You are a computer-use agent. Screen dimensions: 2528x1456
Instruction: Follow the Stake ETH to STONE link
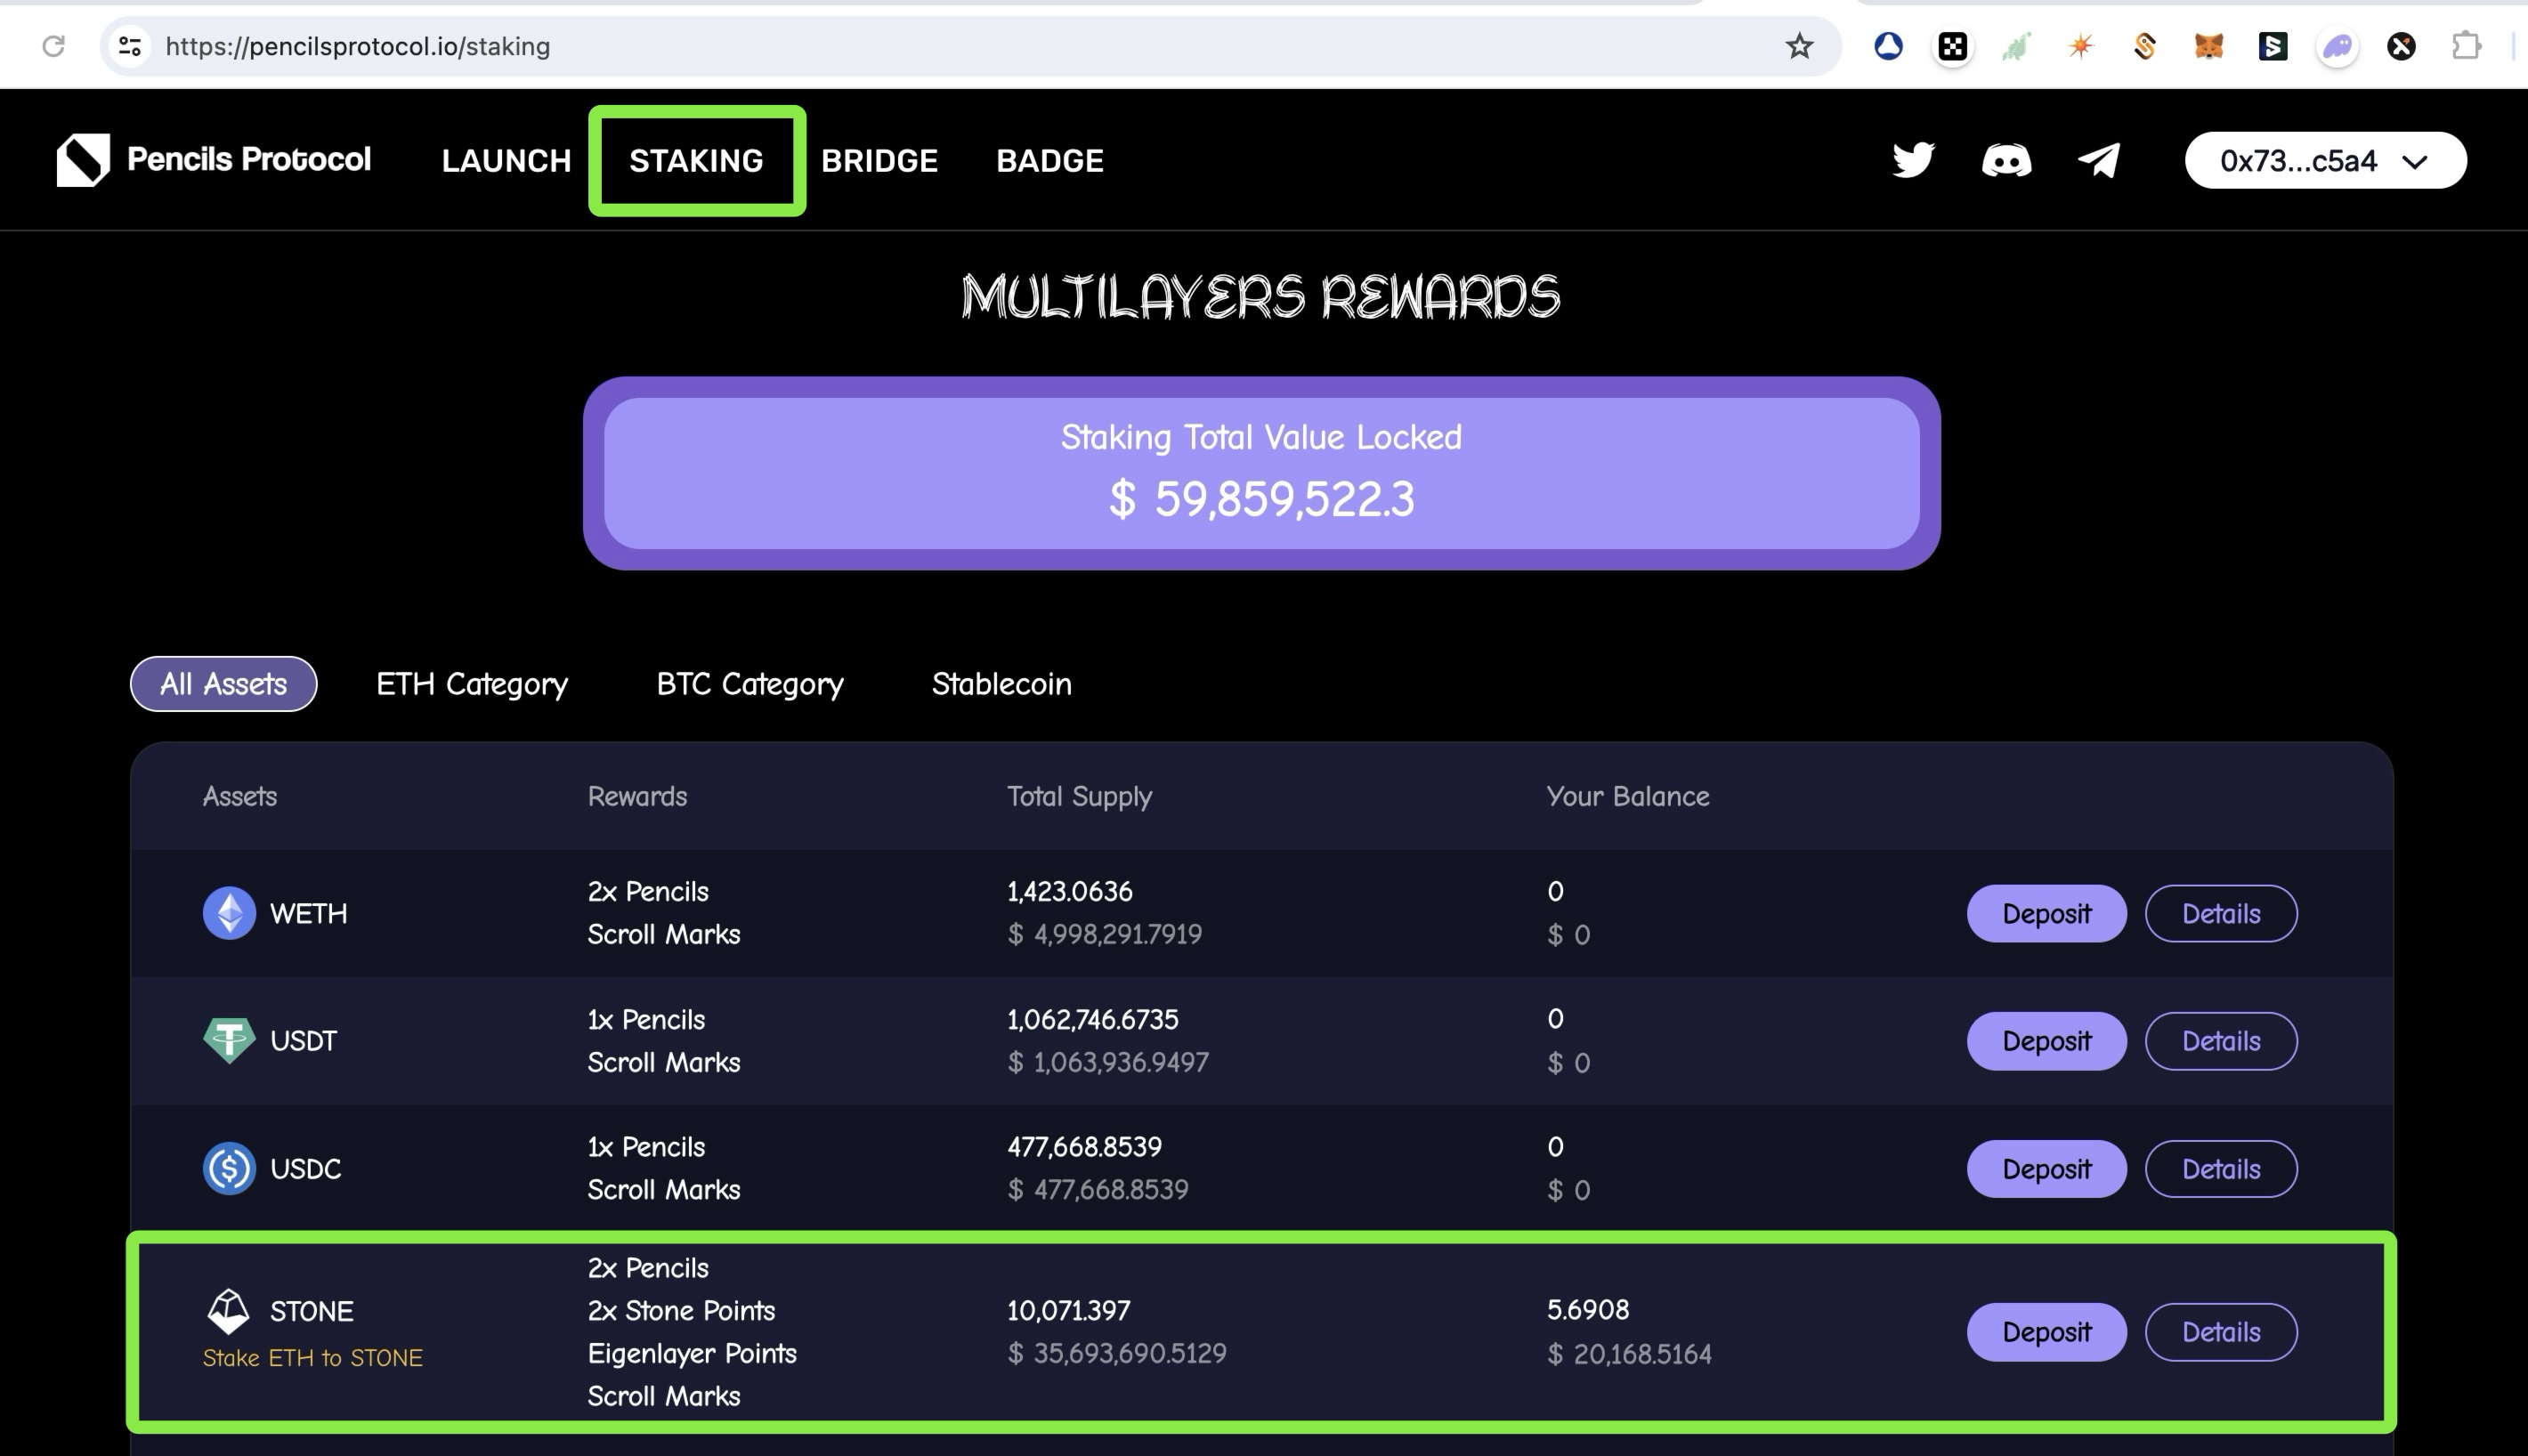[312, 1358]
